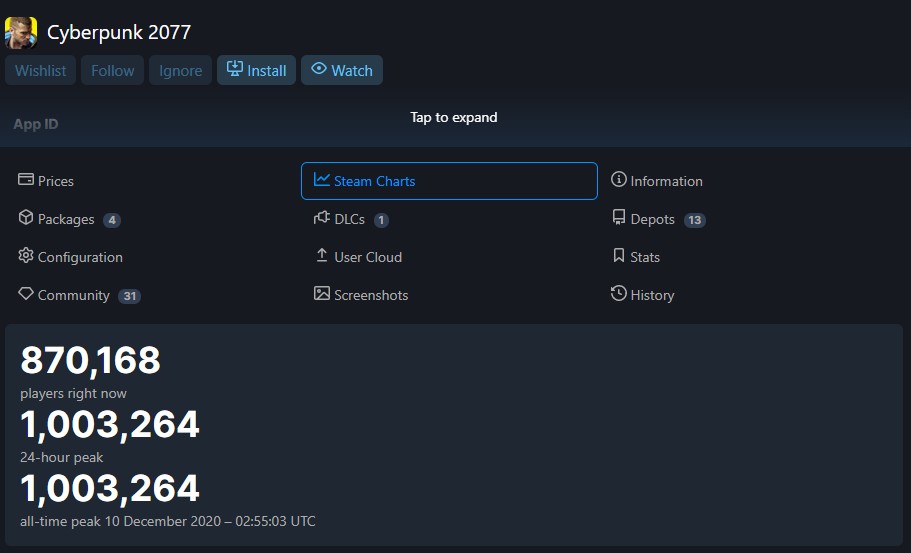Click the all-time peak date text
Image resolution: width=911 pixels, height=553 pixels.
(168, 521)
